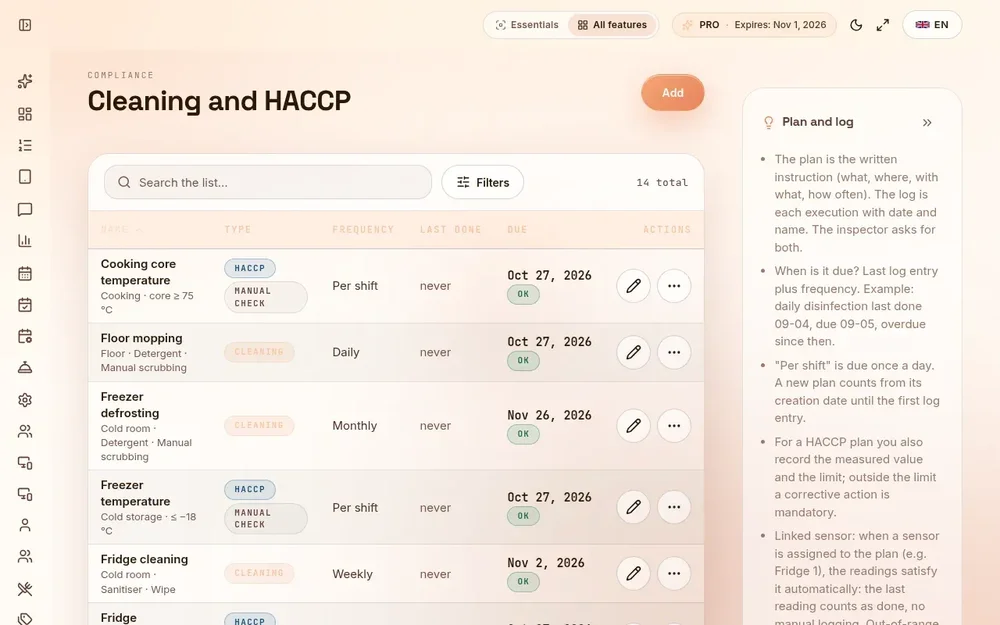Open the users icon just below the gear
The image size is (1000, 625).
(x=25, y=432)
